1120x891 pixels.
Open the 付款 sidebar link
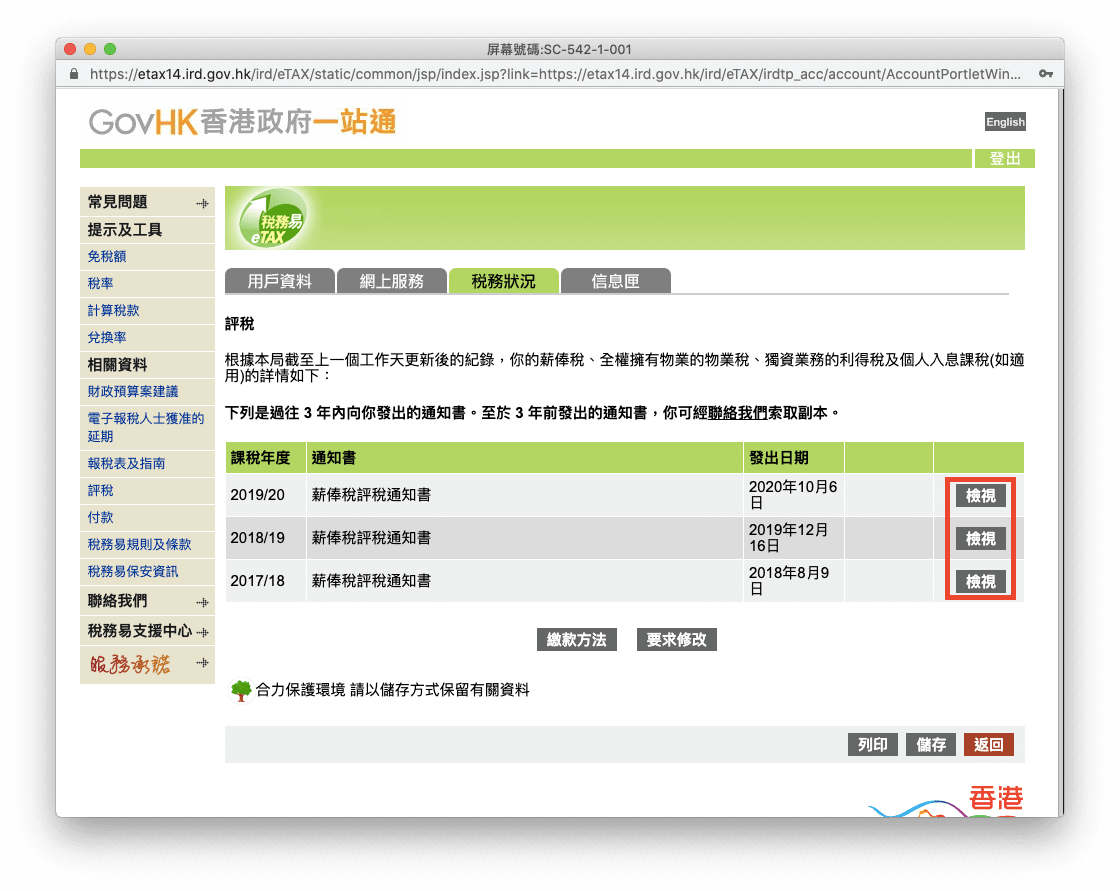(x=101, y=517)
